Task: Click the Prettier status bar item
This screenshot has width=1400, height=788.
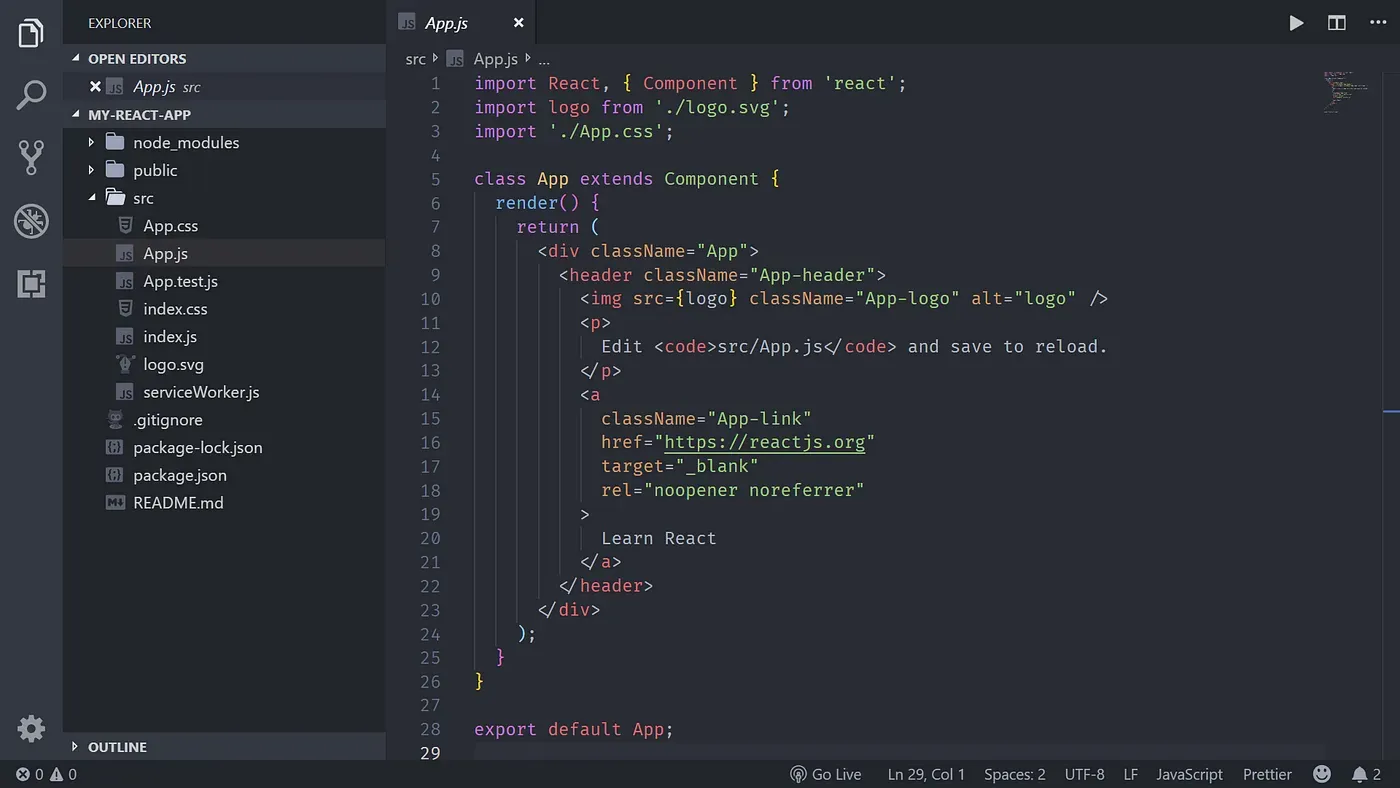Action: (1267, 774)
